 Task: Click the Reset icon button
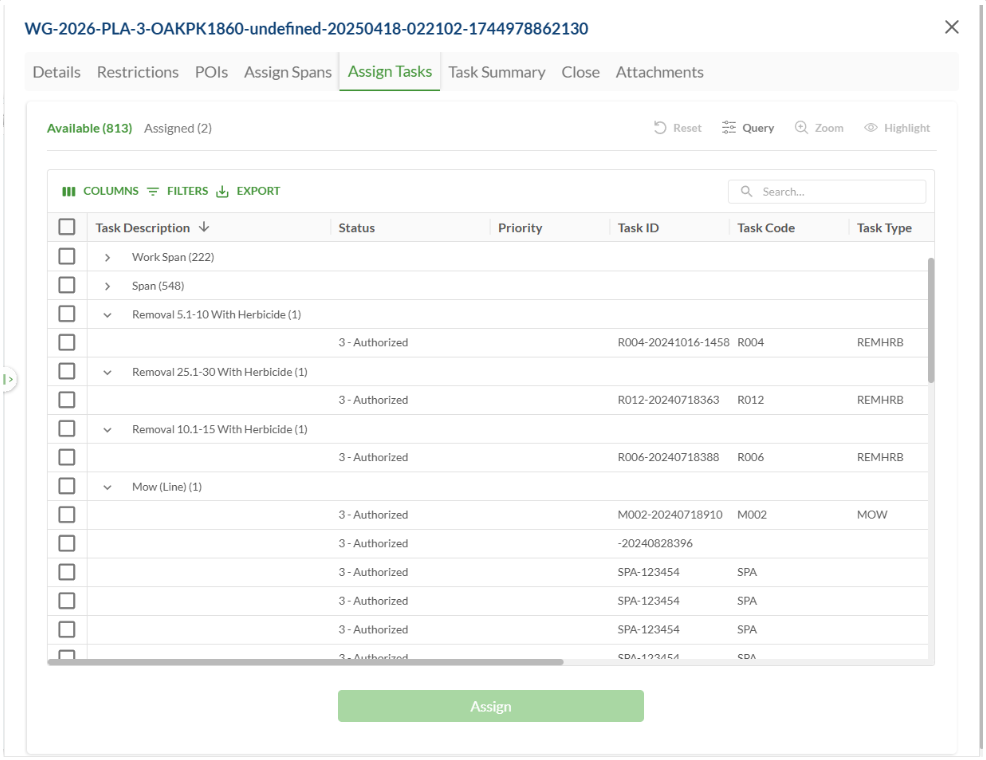(x=660, y=128)
